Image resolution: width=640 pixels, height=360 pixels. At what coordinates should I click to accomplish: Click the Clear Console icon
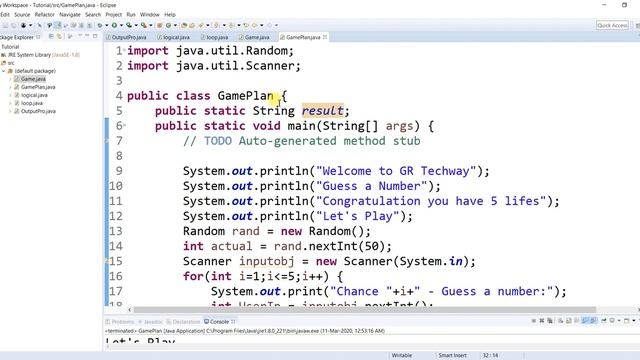(x=560, y=321)
